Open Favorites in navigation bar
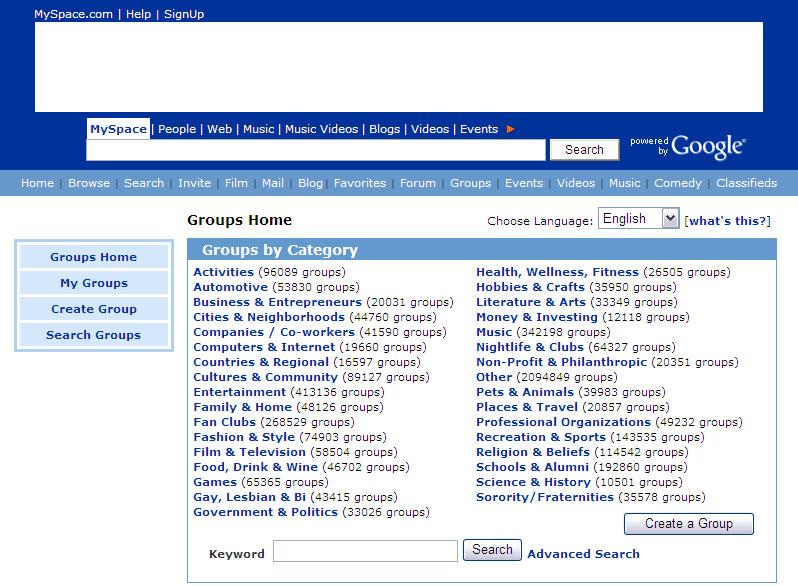Viewport: 798px width, 586px height. click(x=360, y=183)
